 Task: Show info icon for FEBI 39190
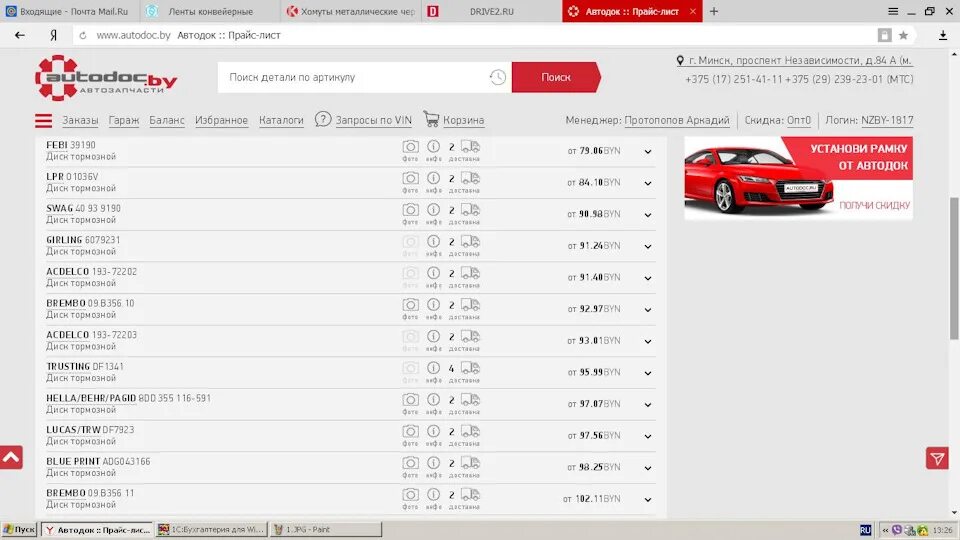pyautogui.click(x=433, y=146)
